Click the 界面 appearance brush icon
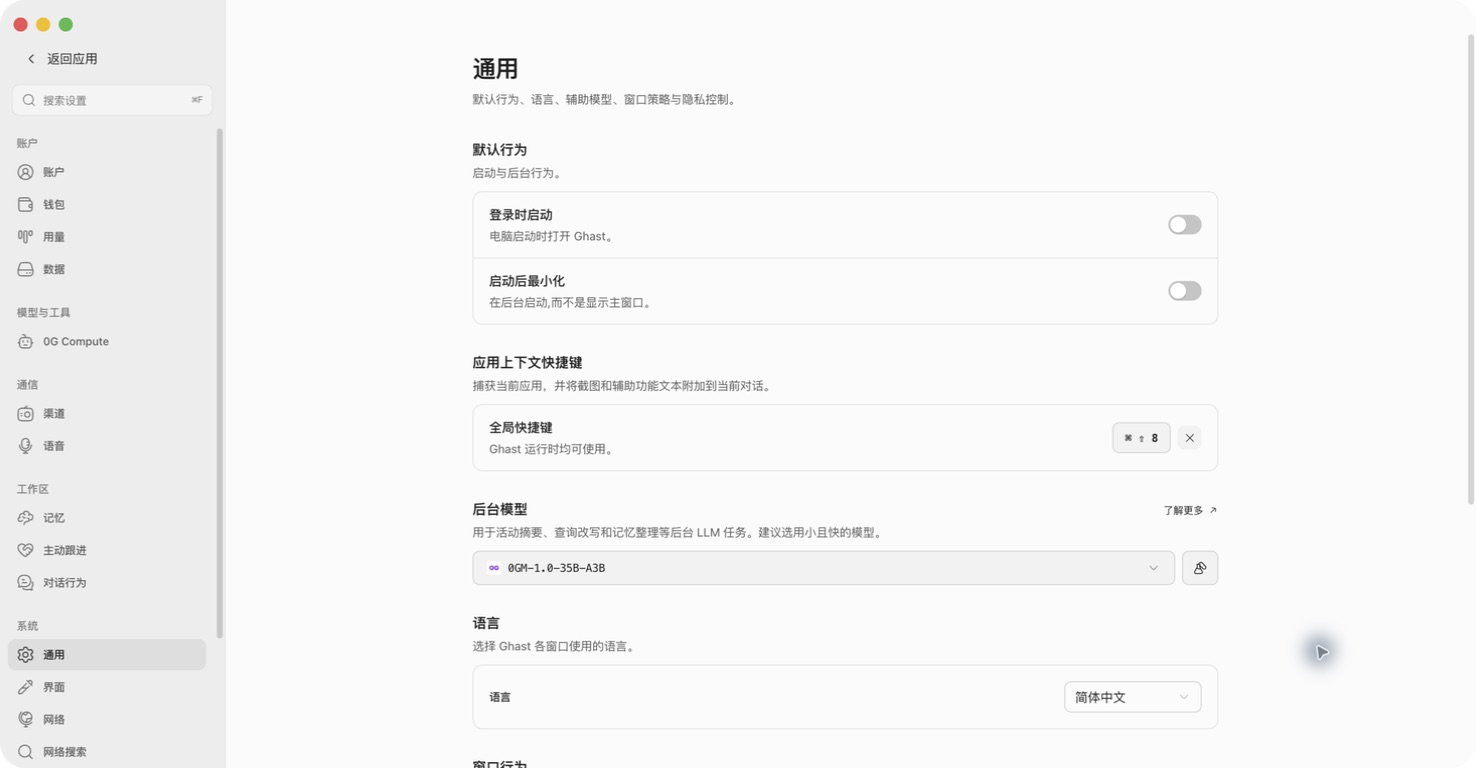 [26, 687]
